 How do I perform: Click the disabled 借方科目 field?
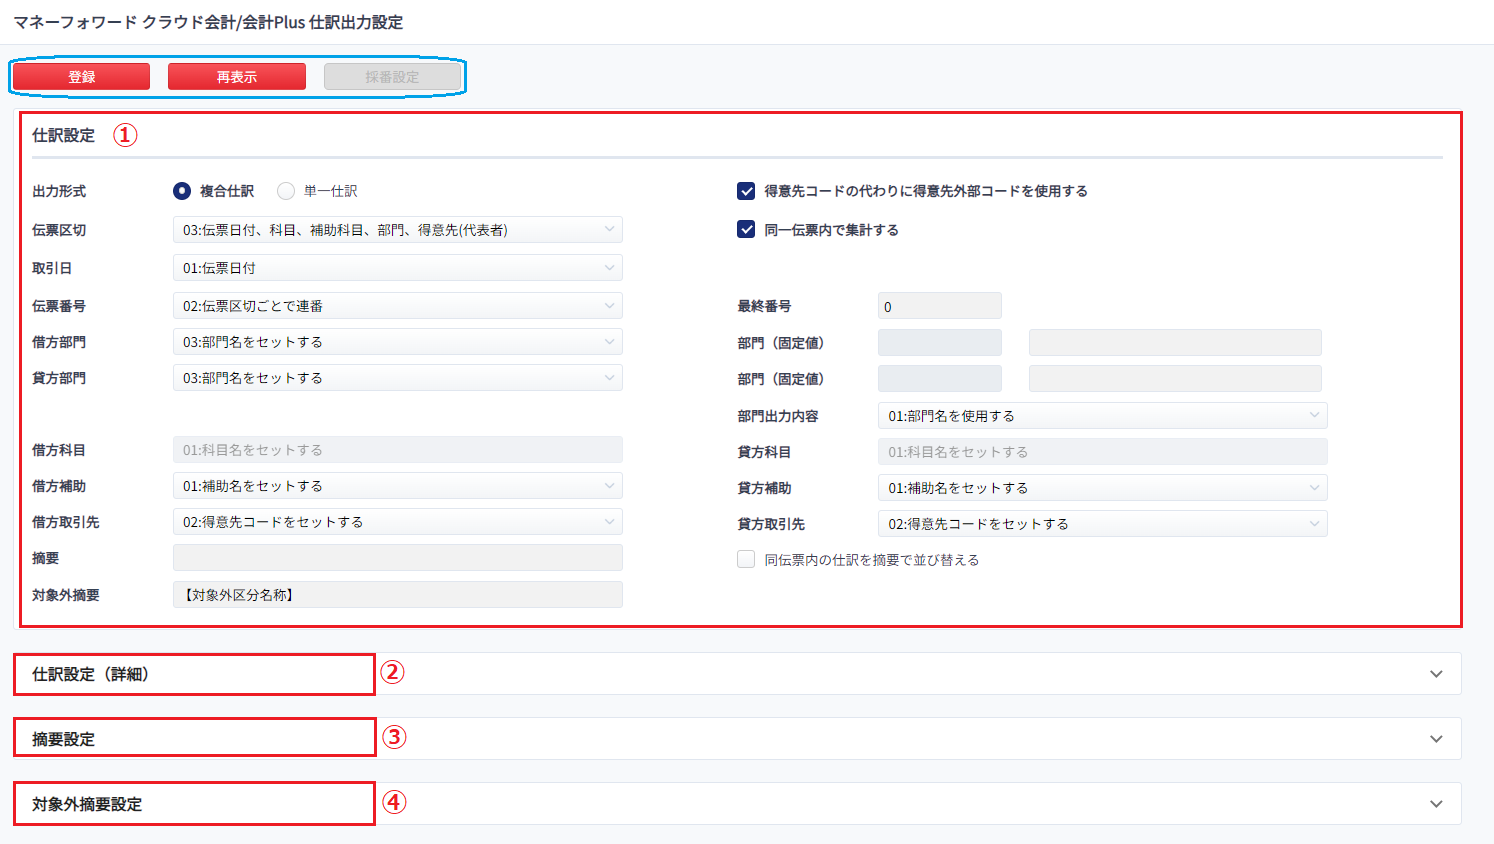click(x=398, y=450)
